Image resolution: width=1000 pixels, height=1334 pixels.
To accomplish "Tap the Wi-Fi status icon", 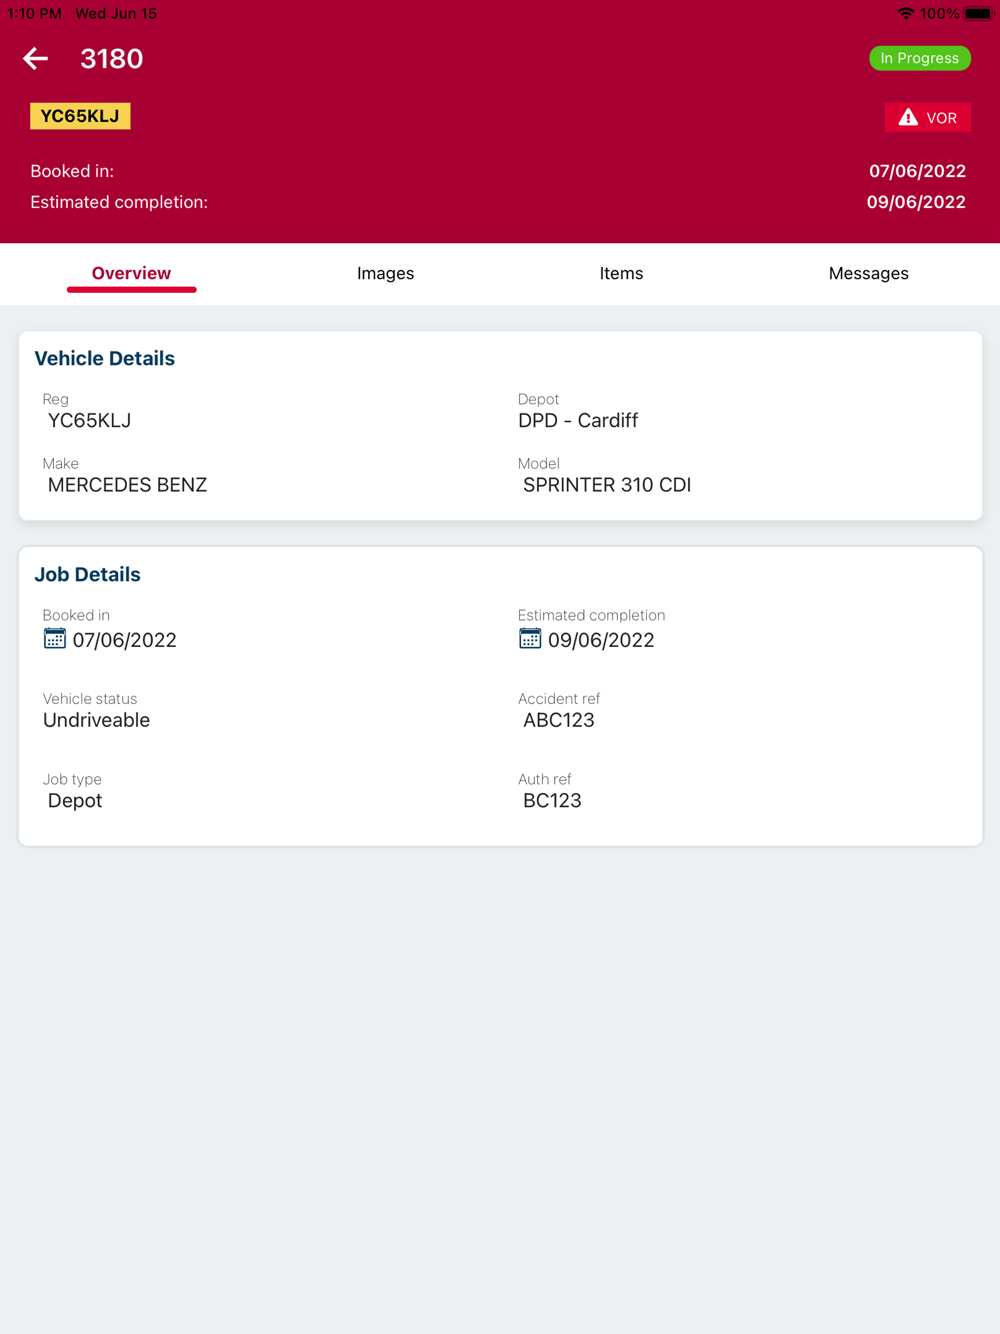I will [906, 13].
